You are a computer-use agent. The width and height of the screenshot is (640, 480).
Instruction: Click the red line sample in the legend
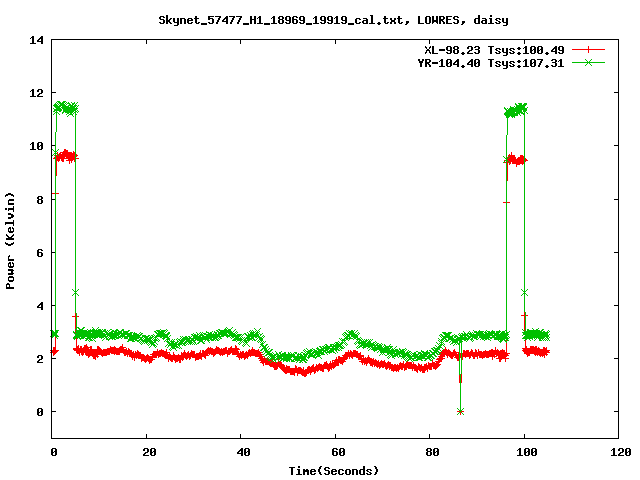(x=588, y=50)
